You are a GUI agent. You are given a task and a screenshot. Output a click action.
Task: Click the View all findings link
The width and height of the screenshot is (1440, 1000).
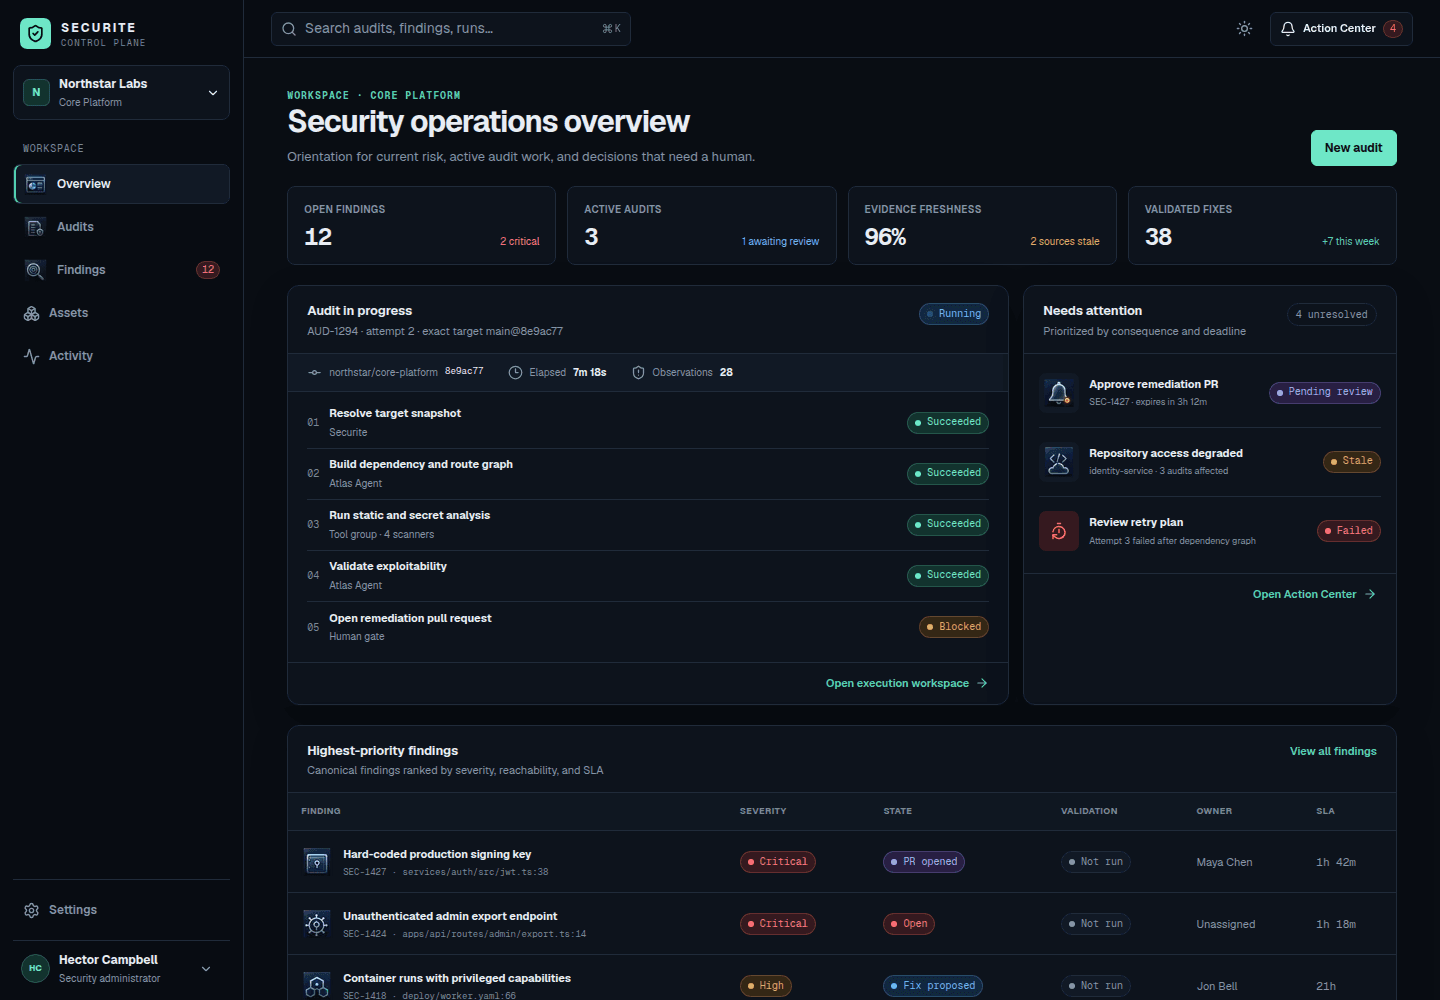tap(1333, 751)
